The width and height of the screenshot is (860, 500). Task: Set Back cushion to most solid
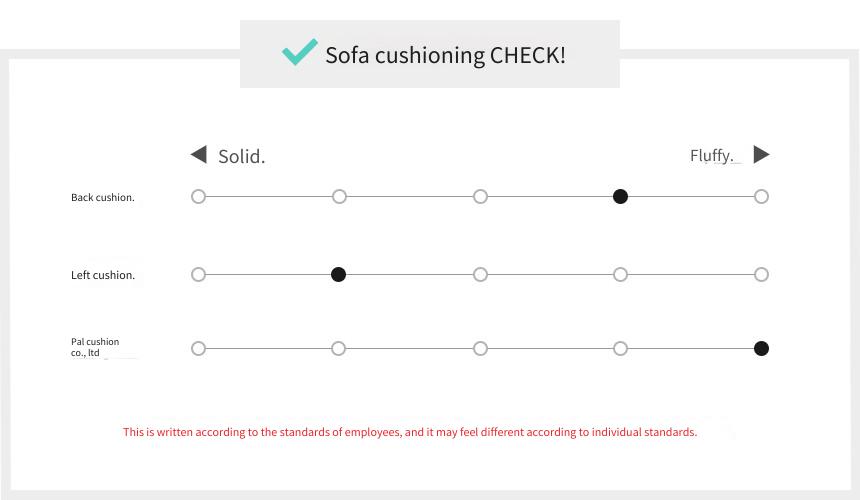[199, 196]
